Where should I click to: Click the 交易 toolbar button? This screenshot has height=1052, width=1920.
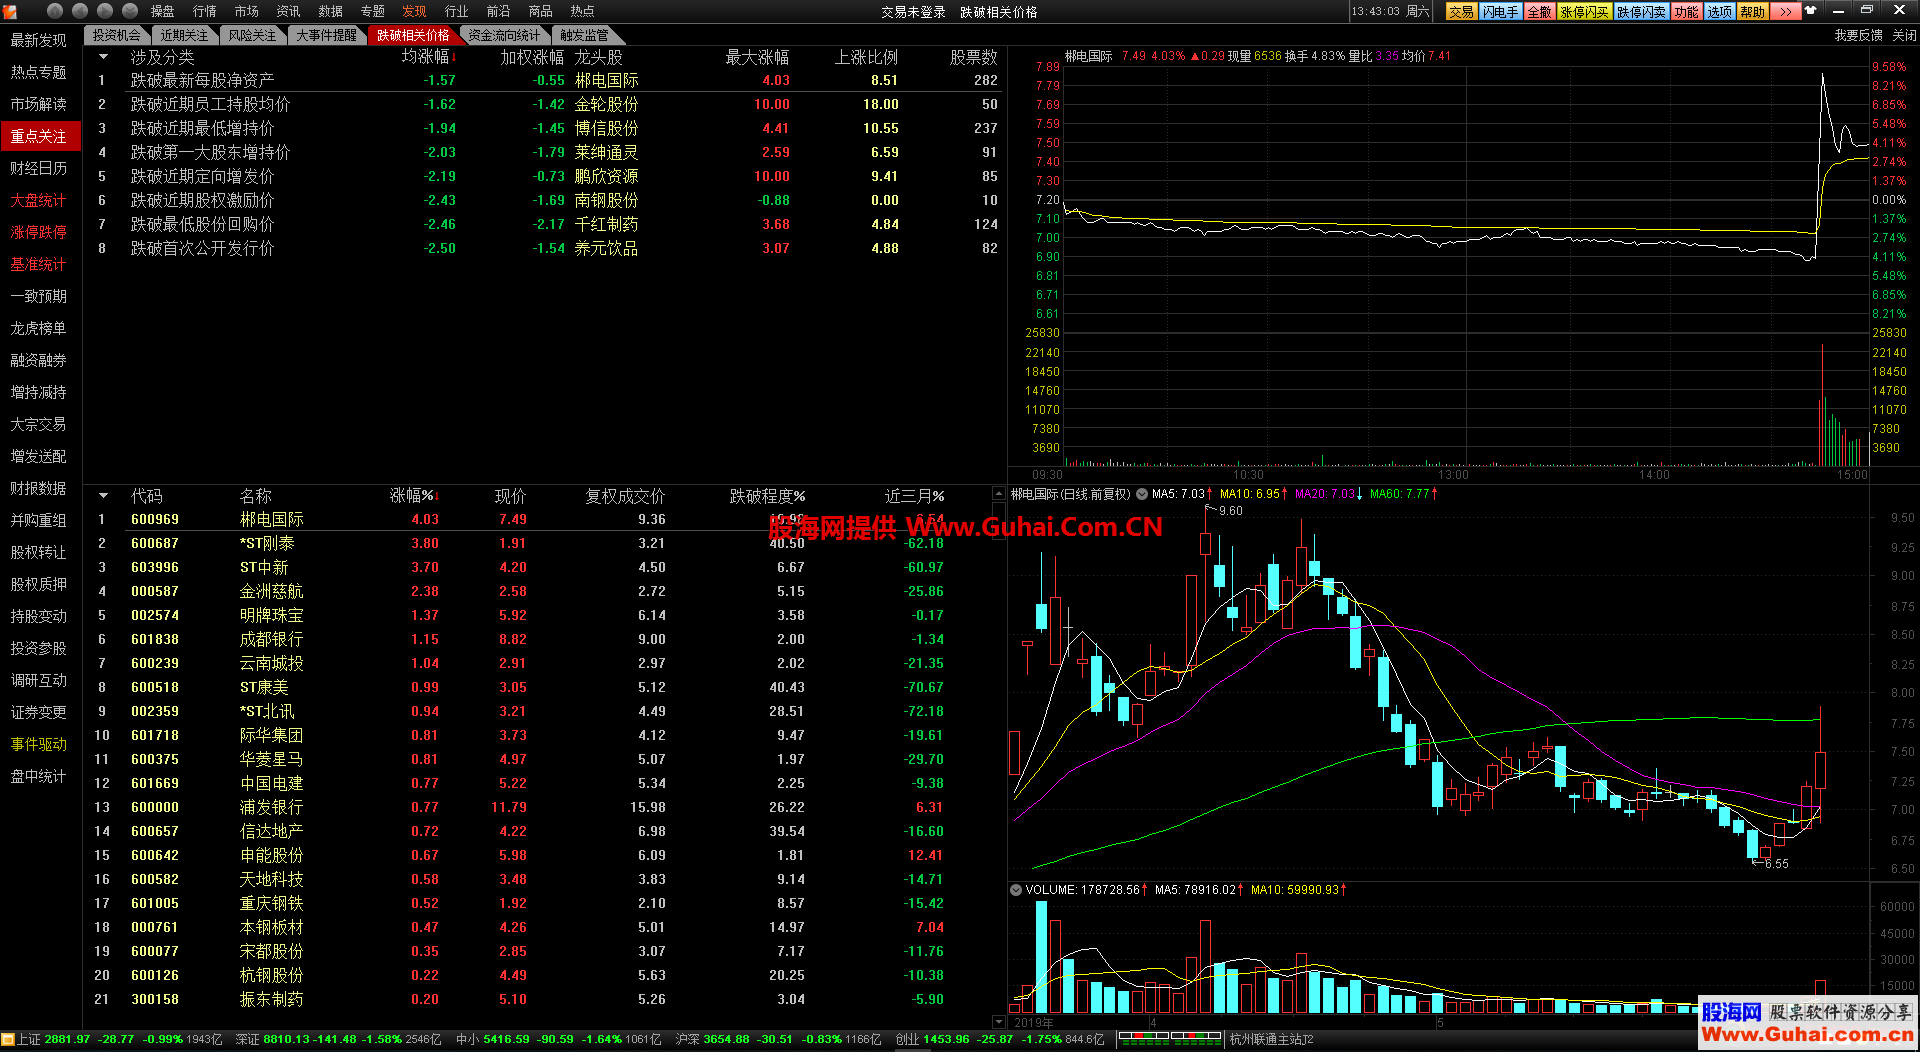[x=1461, y=12]
